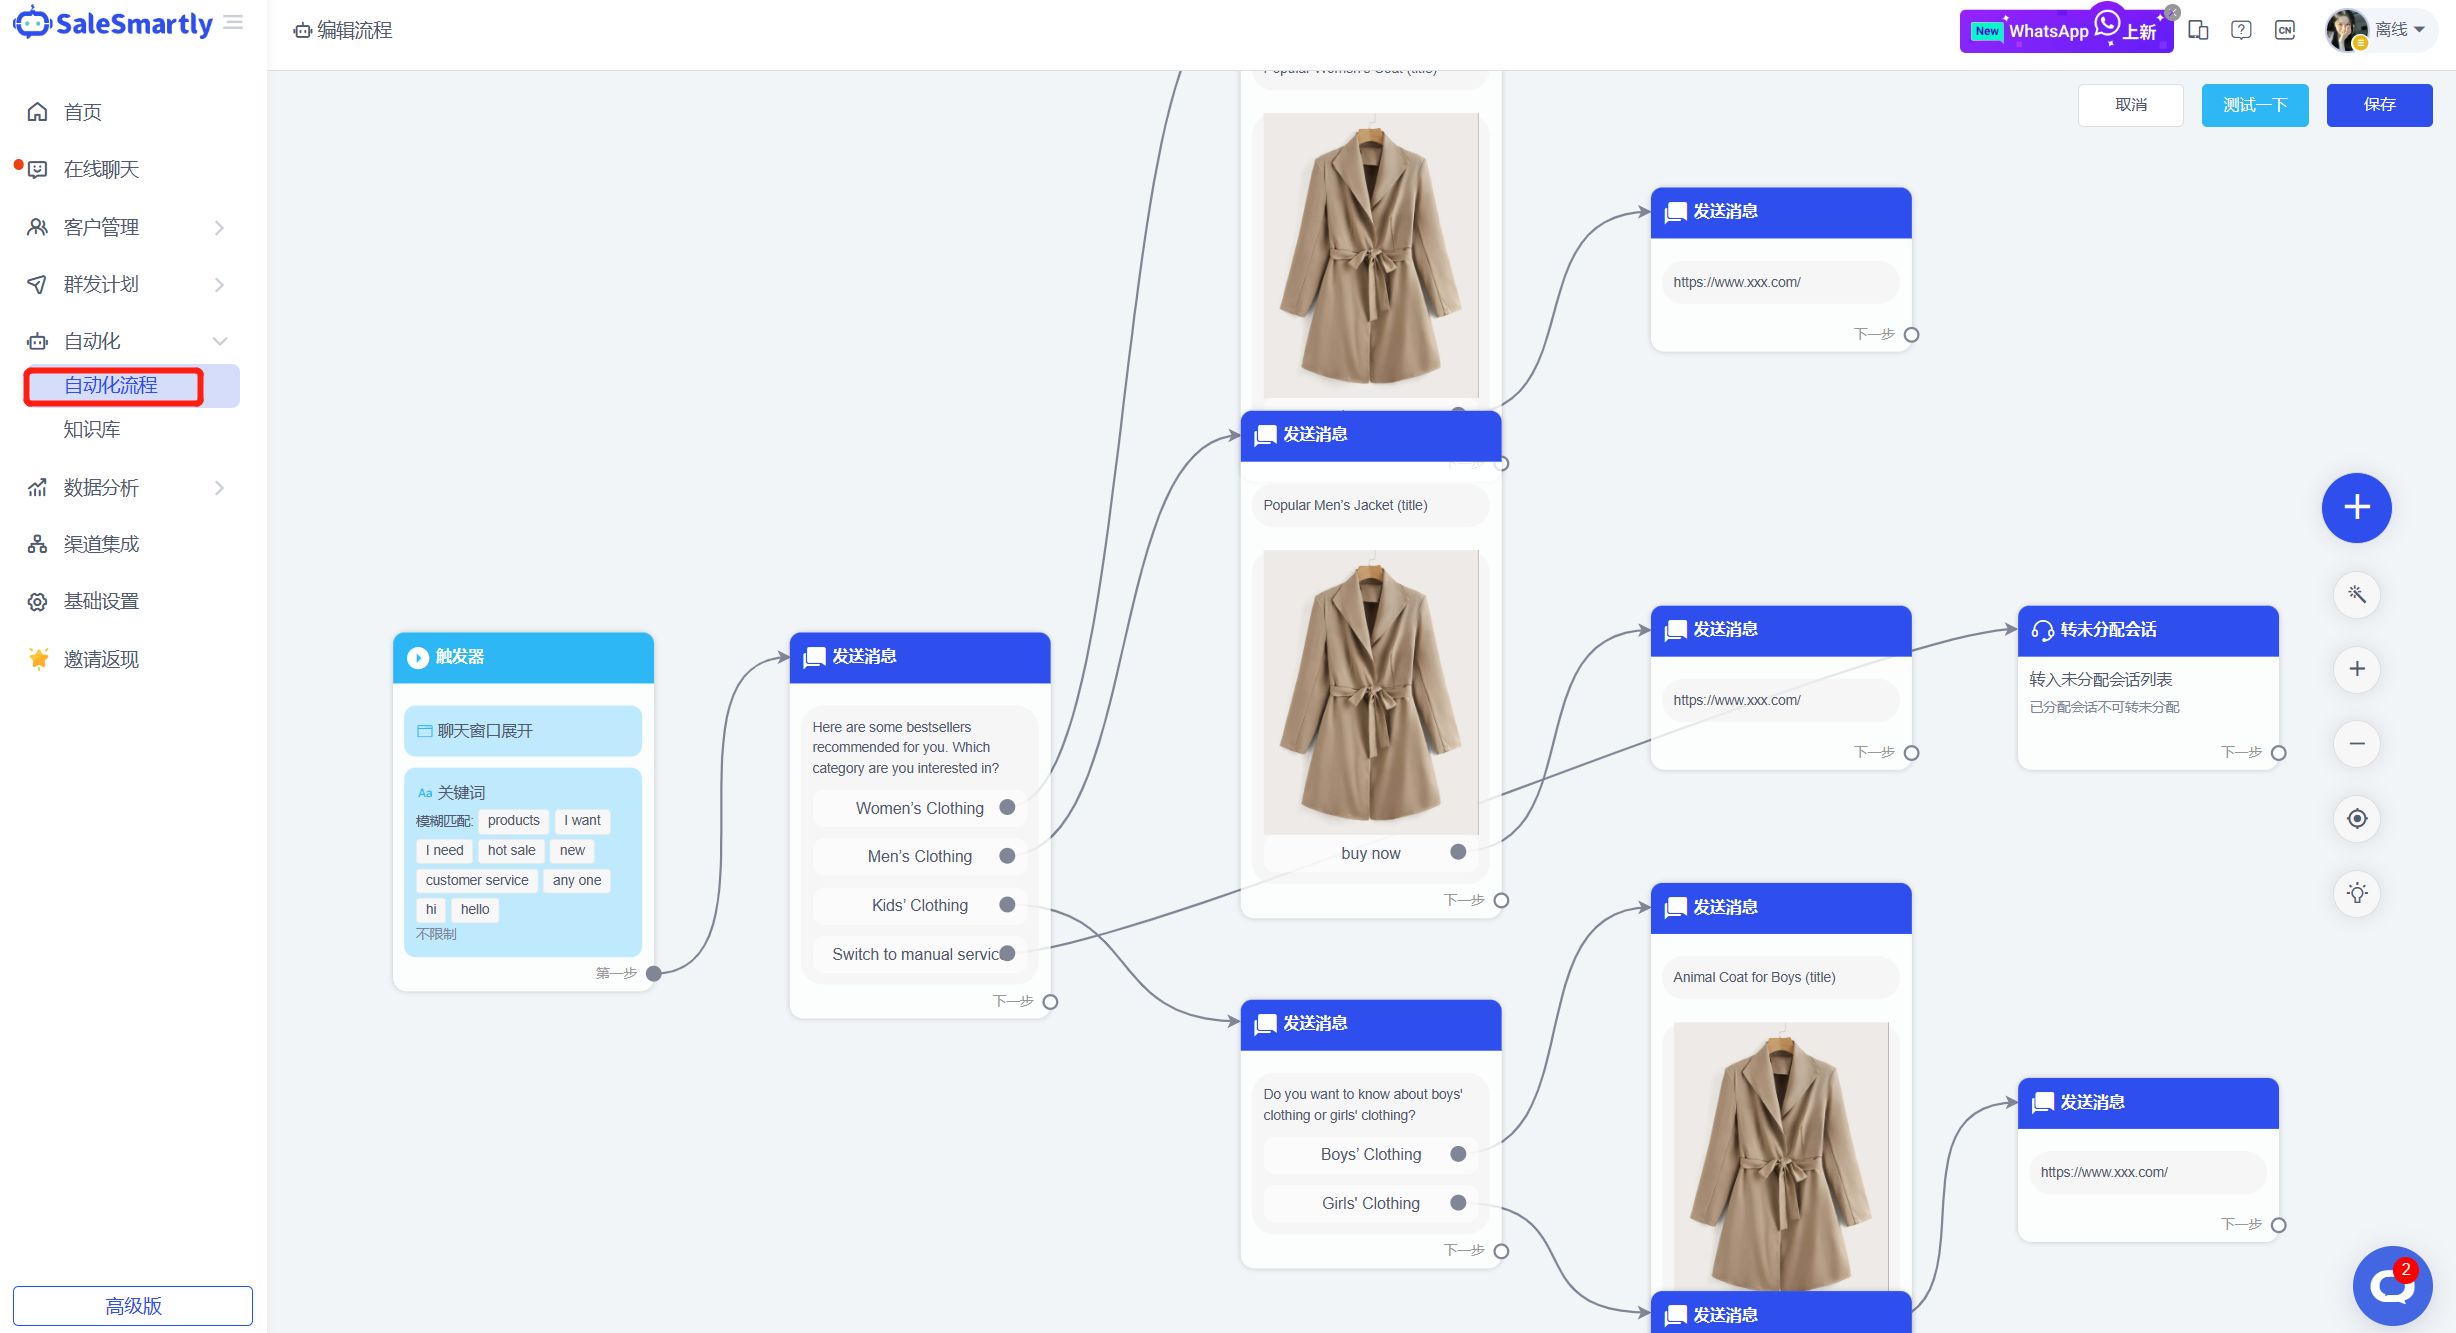Image resolution: width=2456 pixels, height=1333 pixels.
Task: Click the 保存 button
Action: click(2378, 105)
